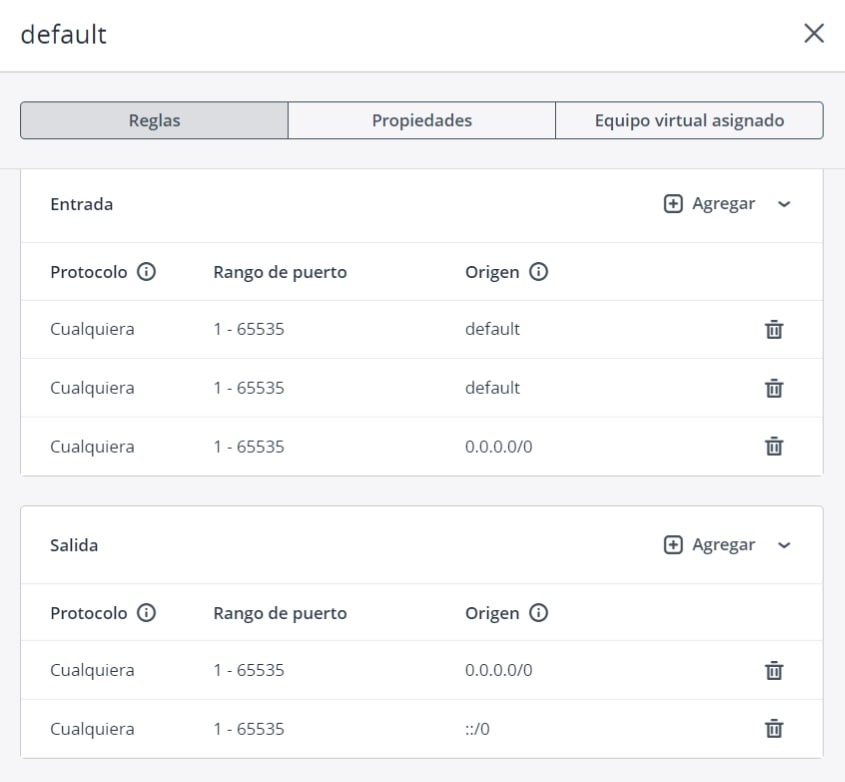Click Rango de puerto header in Salida
Viewport: 845px width, 782px height.
(280, 613)
